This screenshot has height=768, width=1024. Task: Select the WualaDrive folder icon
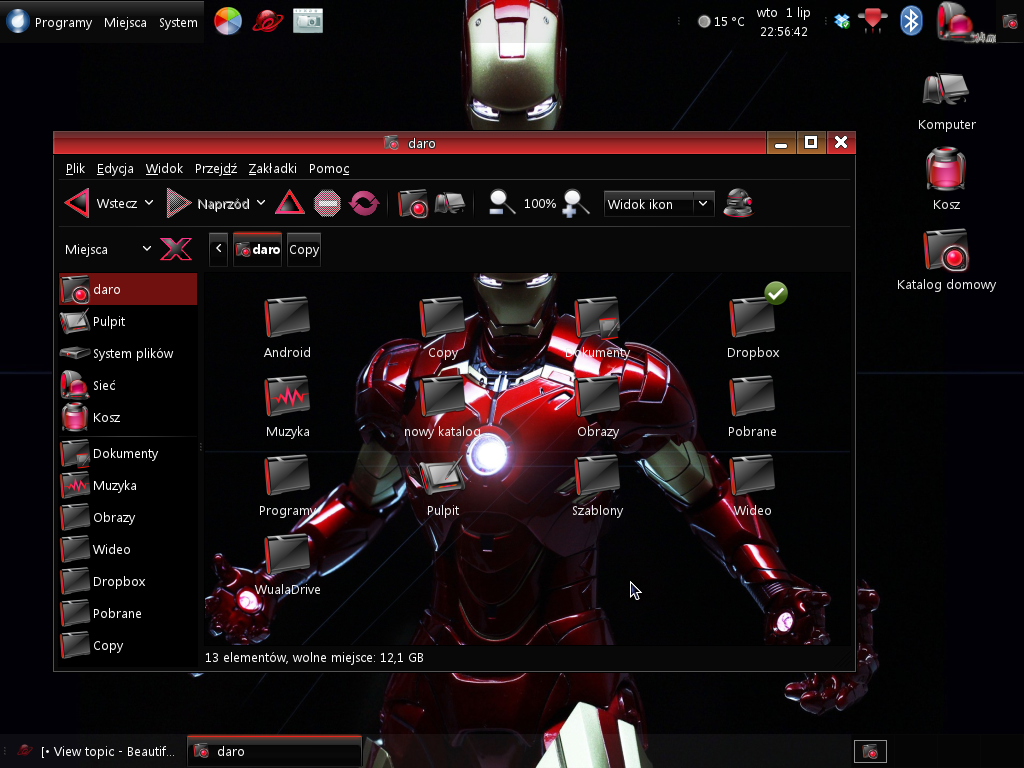click(287, 555)
